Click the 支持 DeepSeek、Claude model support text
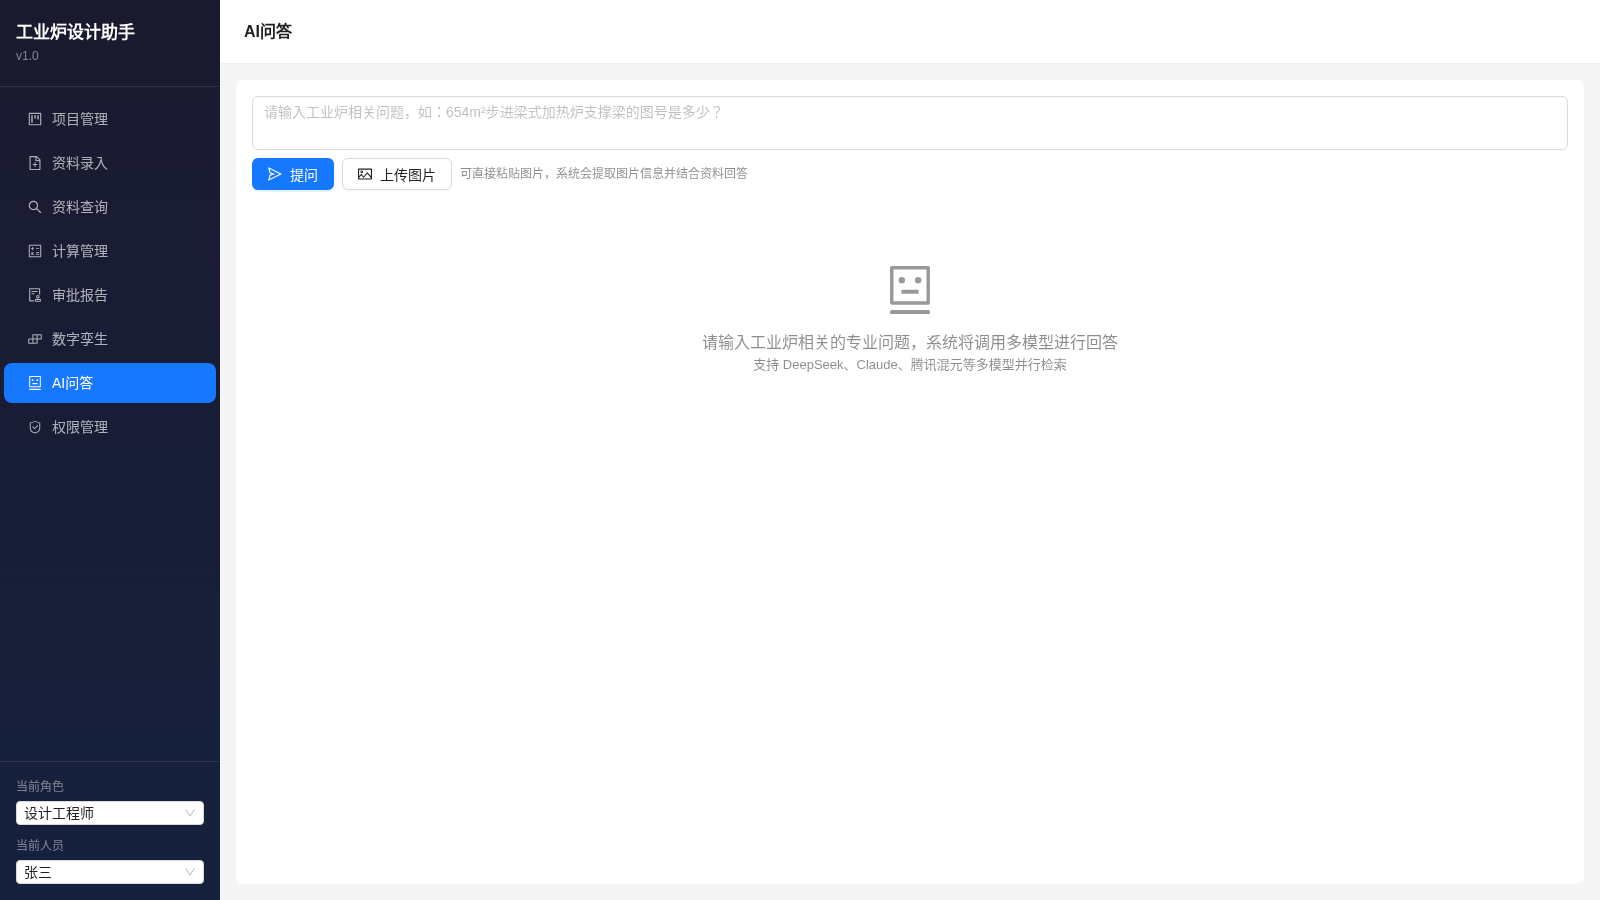Viewport: 1600px width, 900px height. 910,365
